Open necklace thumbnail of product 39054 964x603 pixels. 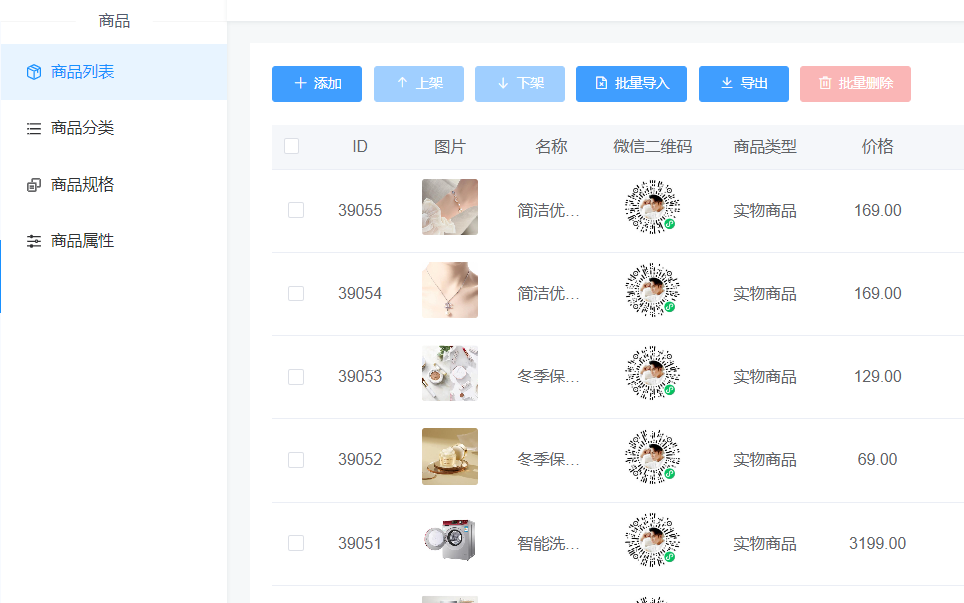(x=450, y=290)
